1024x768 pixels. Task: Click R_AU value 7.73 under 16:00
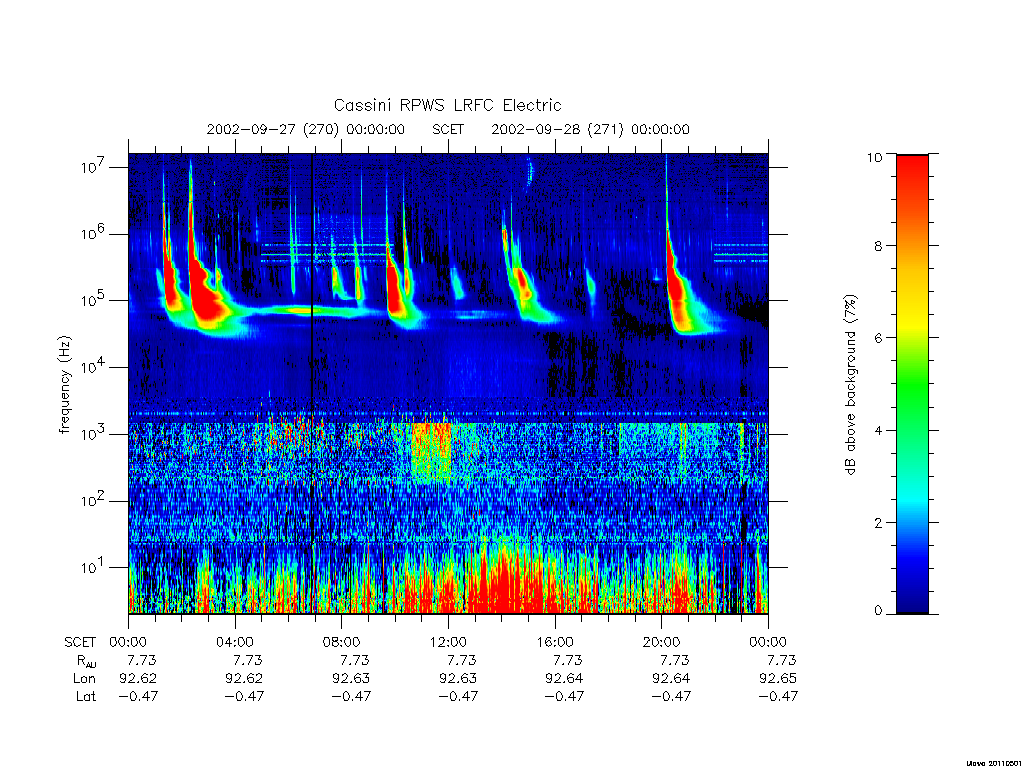point(568,660)
